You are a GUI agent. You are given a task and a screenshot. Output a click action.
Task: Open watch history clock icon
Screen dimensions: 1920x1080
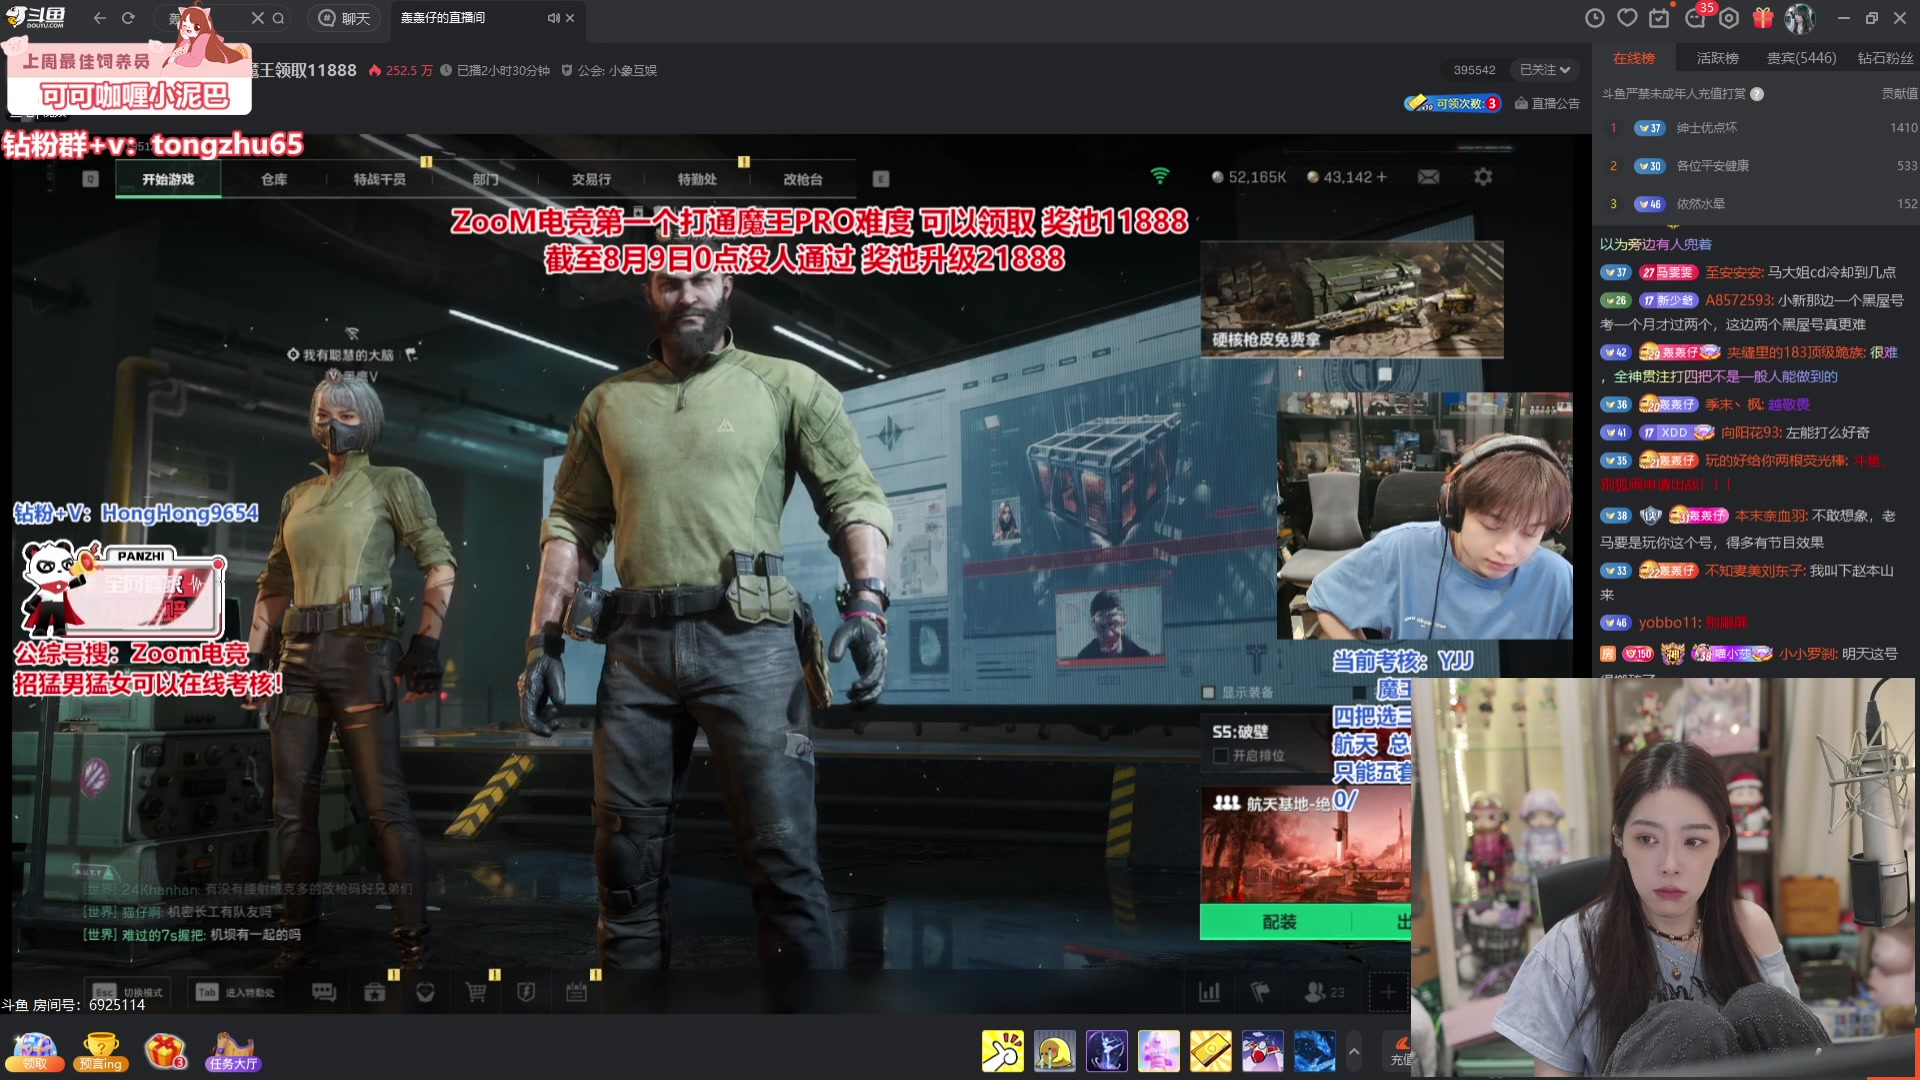[1595, 18]
